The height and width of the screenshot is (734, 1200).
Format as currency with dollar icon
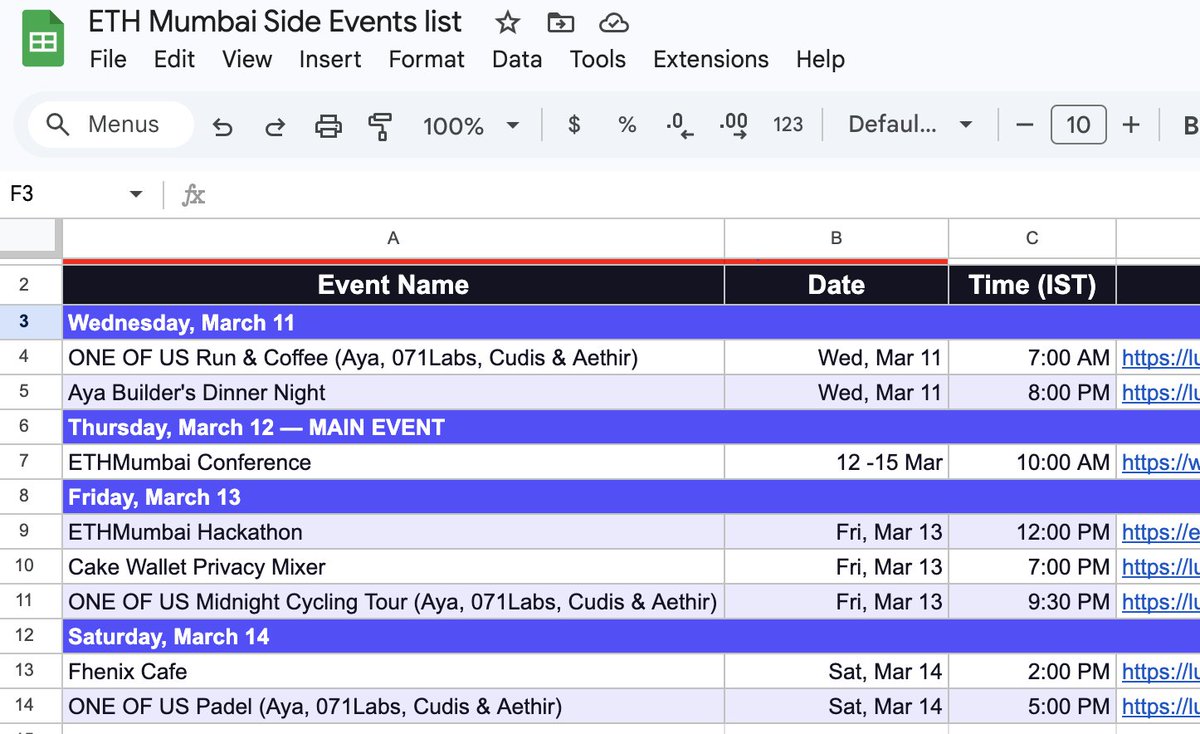coord(574,125)
